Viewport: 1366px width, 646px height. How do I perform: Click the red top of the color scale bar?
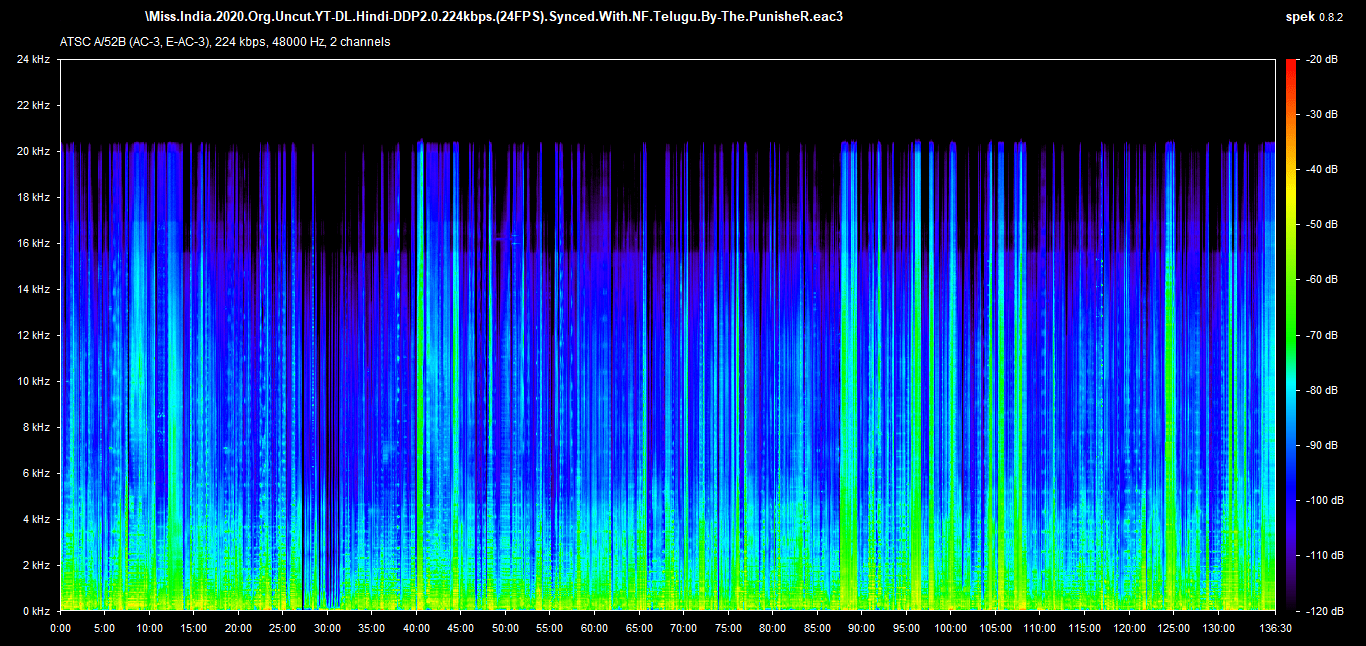[x=1291, y=64]
